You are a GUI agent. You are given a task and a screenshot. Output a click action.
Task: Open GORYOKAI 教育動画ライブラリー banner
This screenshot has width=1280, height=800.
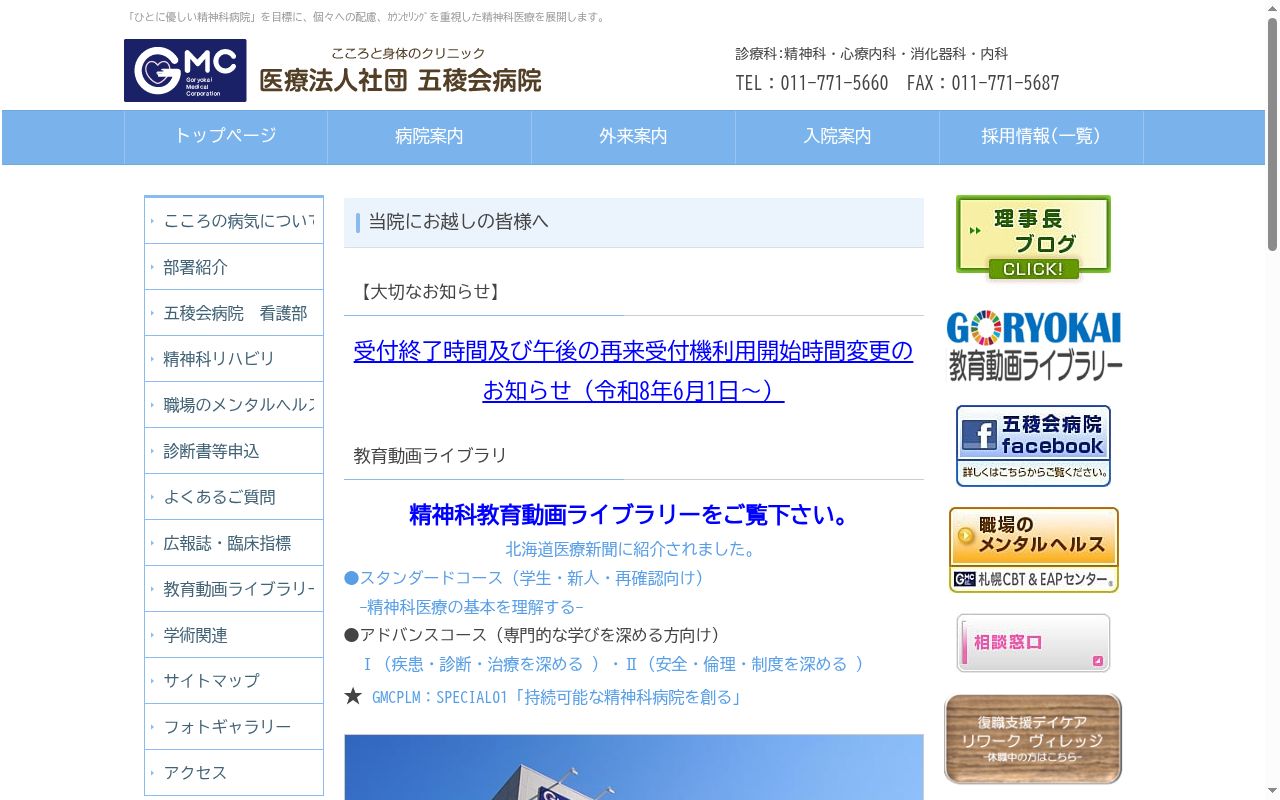(1034, 345)
